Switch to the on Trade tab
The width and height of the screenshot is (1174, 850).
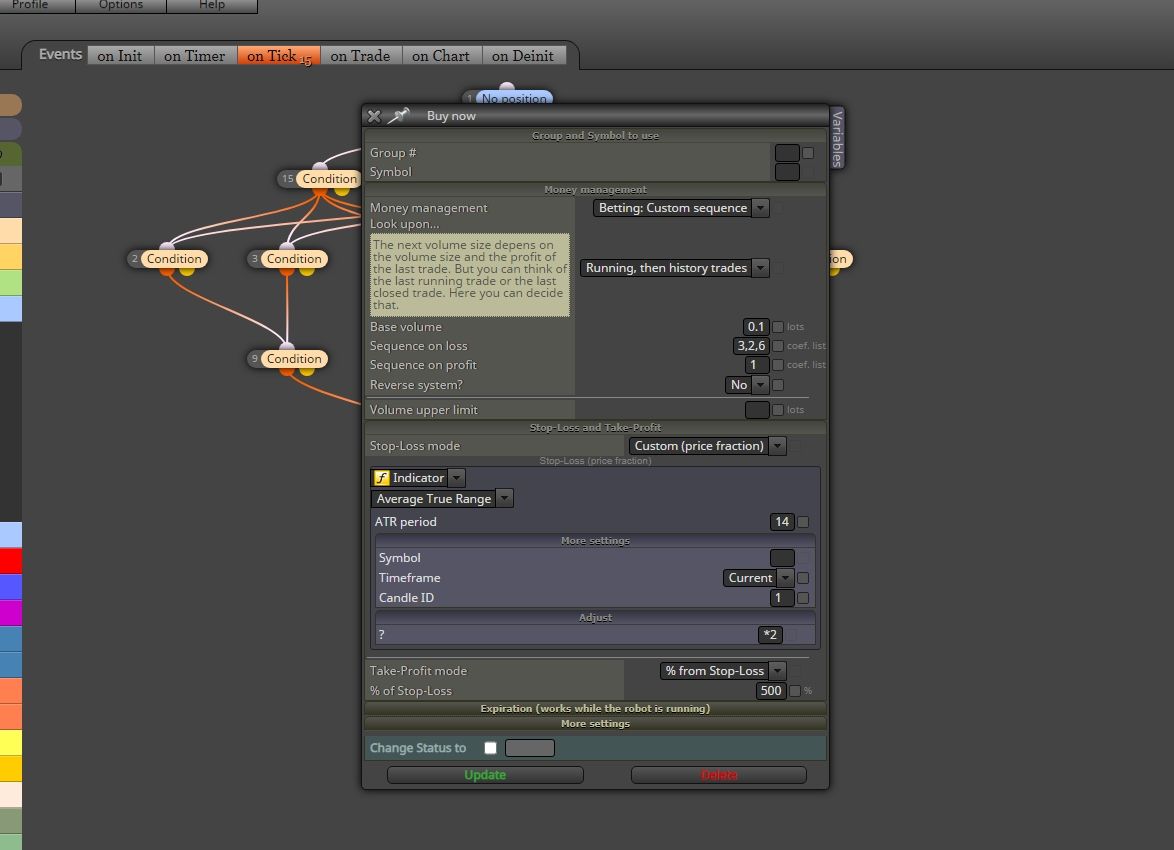click(360, 56)
